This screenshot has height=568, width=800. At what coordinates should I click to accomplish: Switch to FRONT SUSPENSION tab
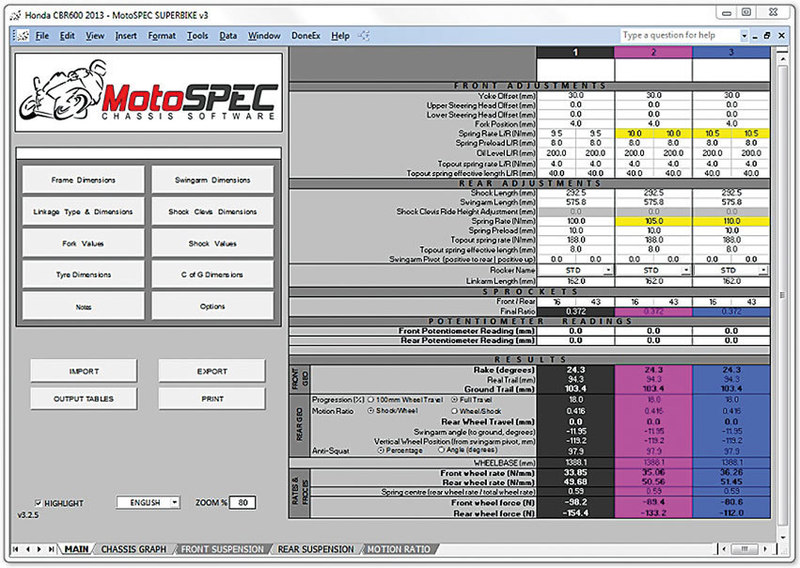pos(222,549)
